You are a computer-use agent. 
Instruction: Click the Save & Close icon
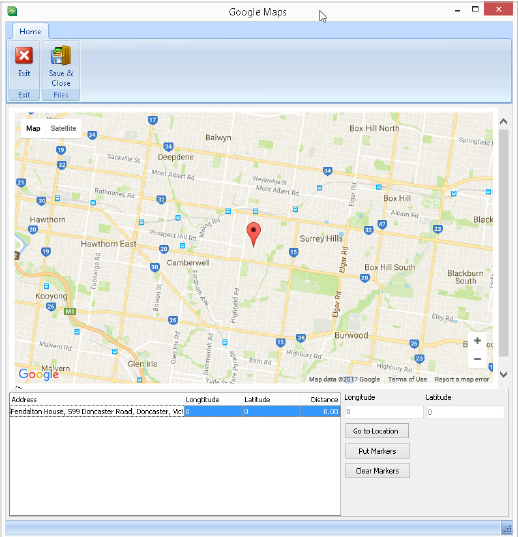tap(61, 55)
